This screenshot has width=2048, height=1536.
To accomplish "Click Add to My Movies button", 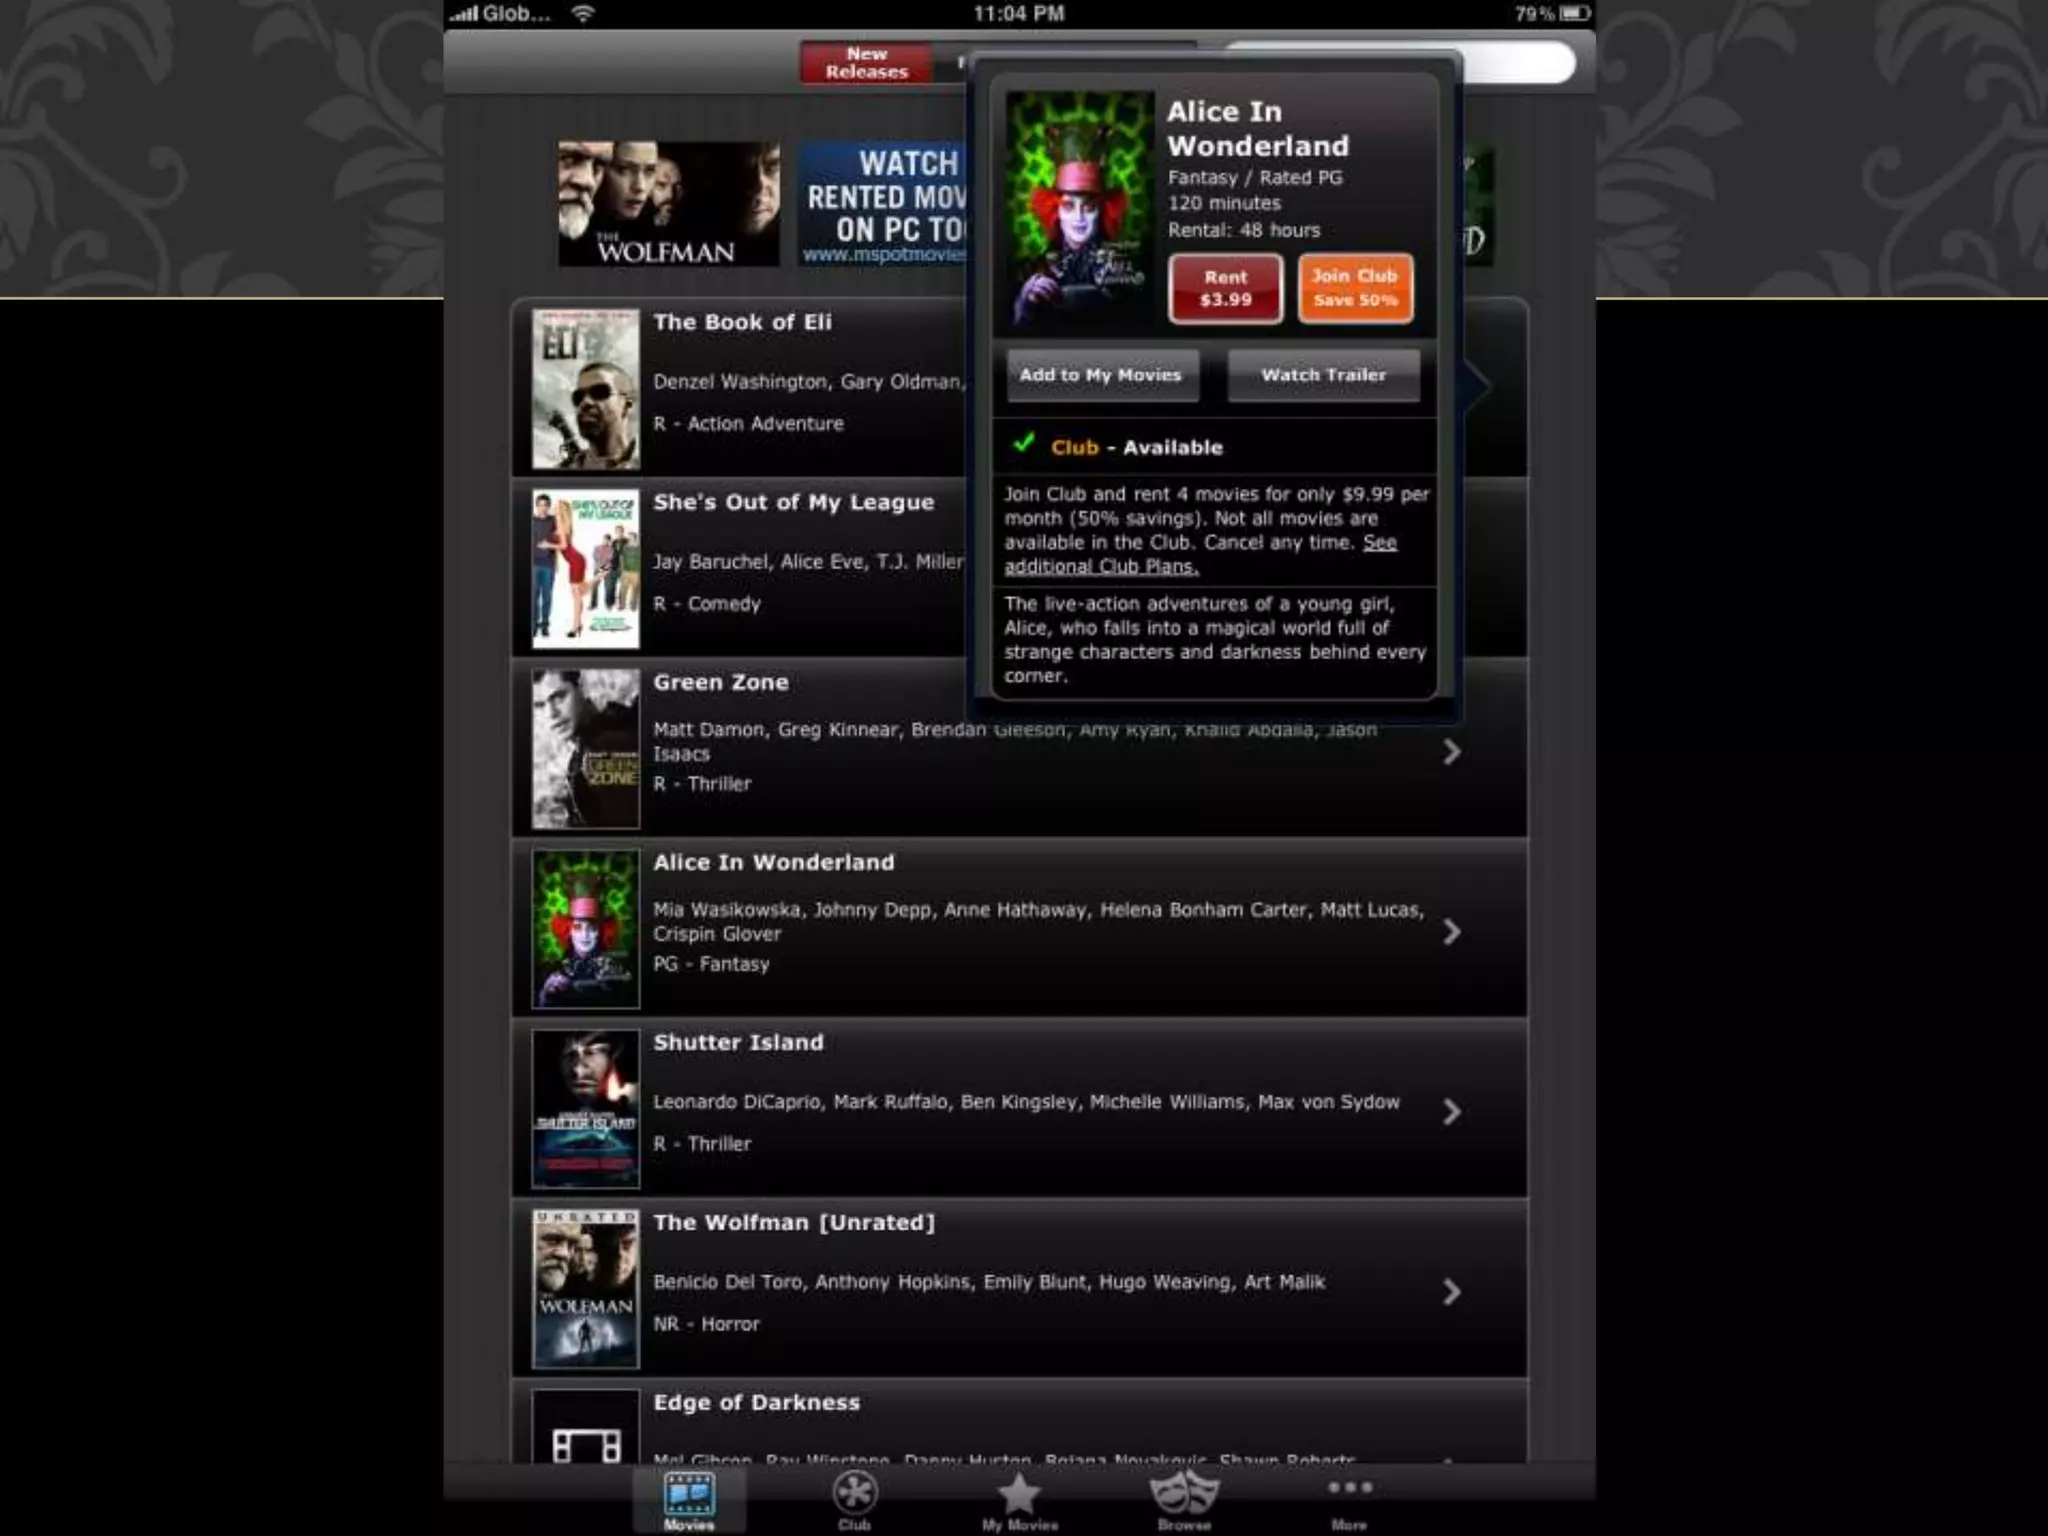I will pos(1101,375).
